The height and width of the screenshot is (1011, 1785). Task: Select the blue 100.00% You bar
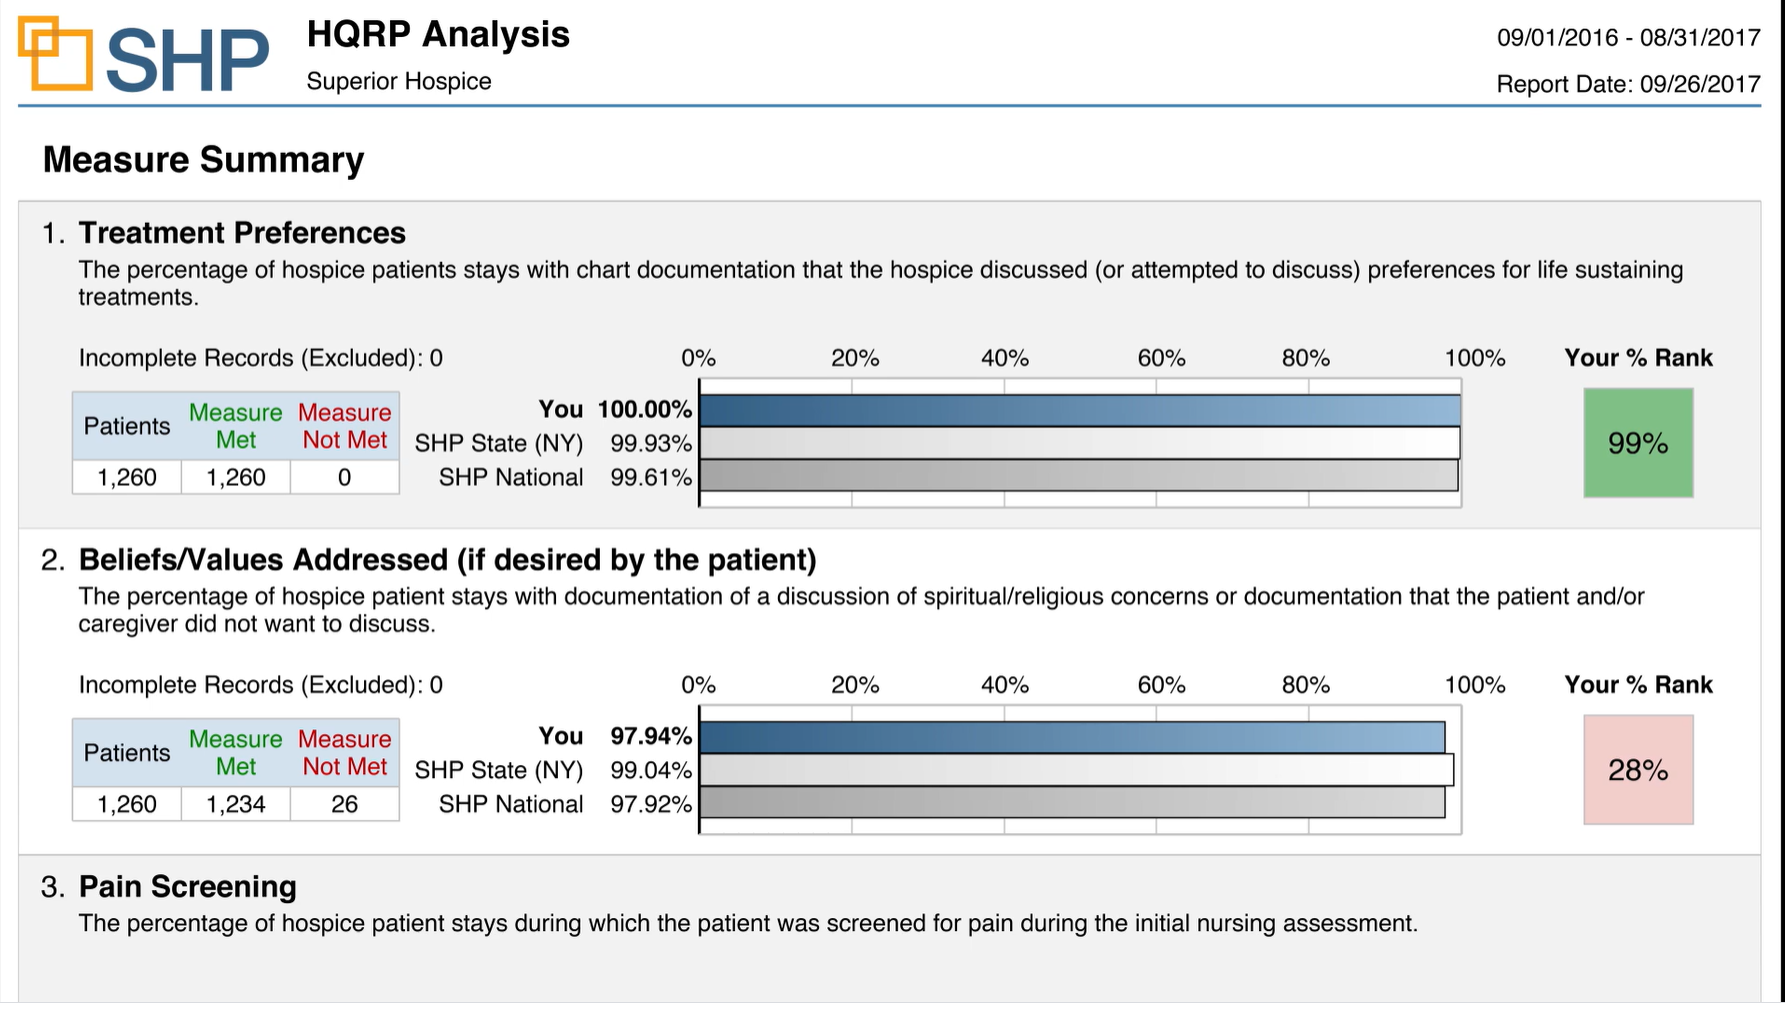pos(1080,410)
